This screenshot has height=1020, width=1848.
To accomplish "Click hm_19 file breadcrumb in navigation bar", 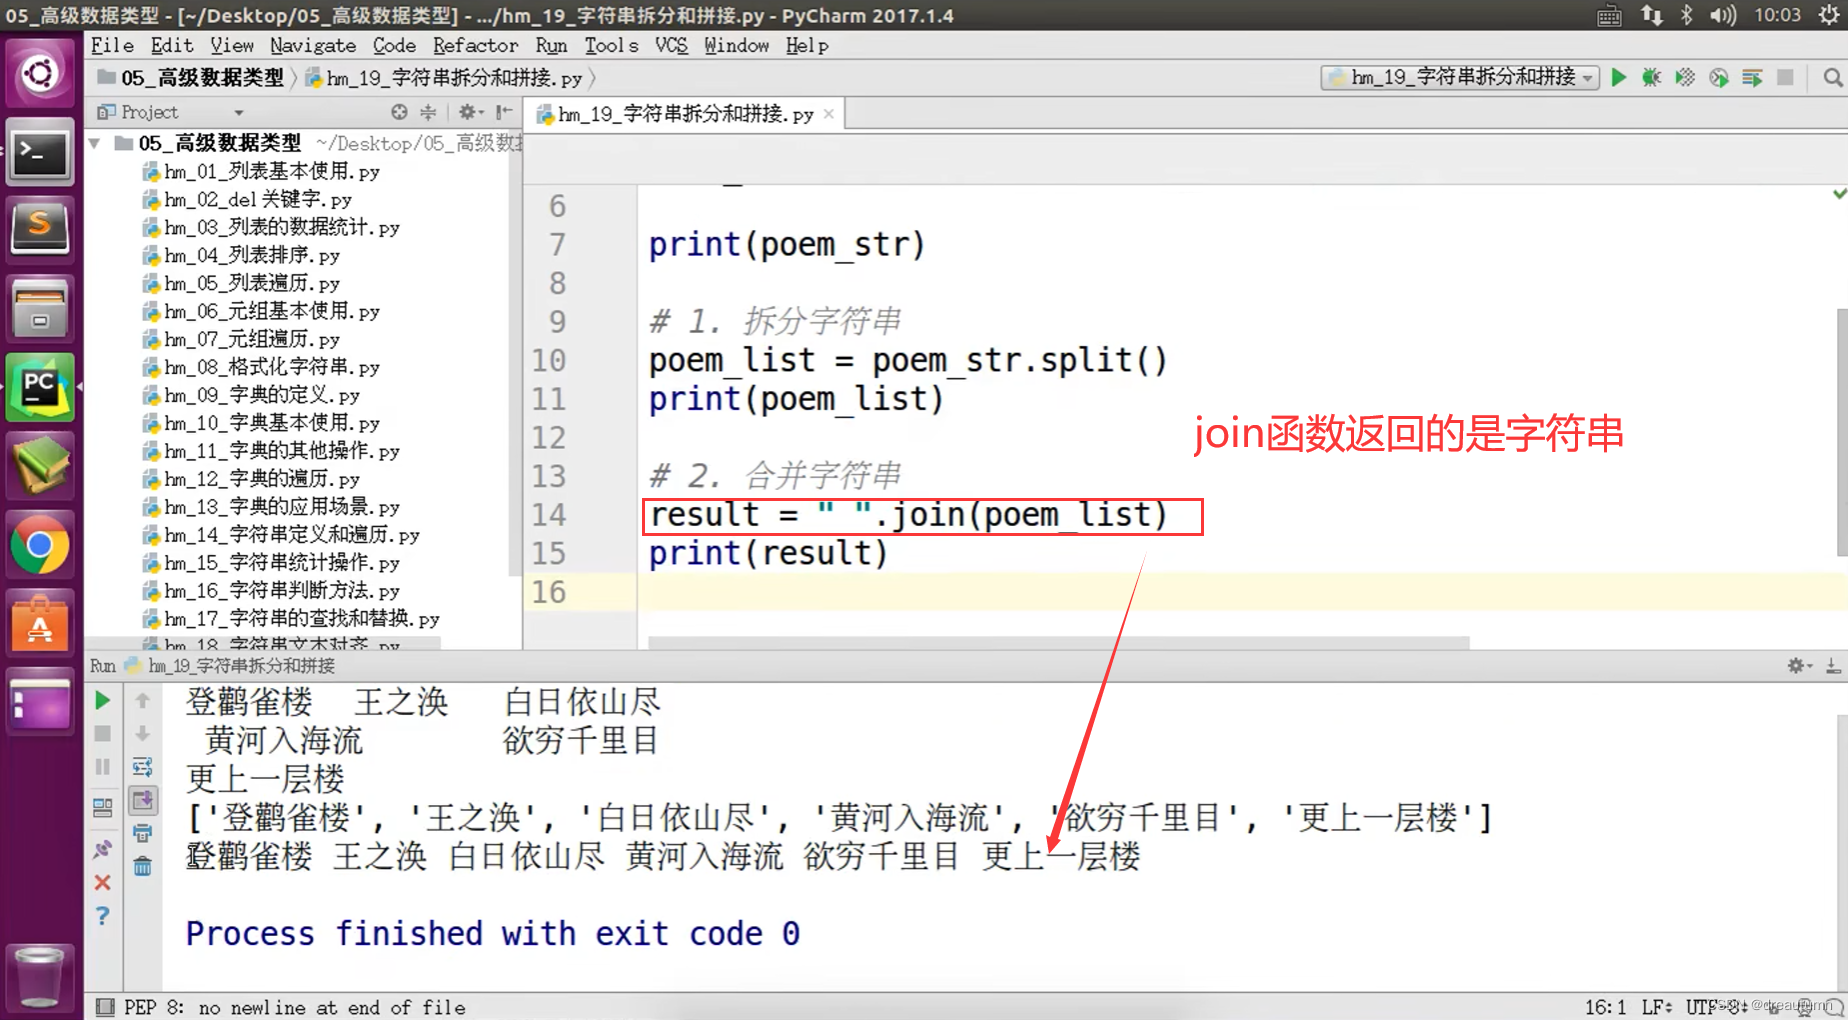I will click(x=444, y=78).
